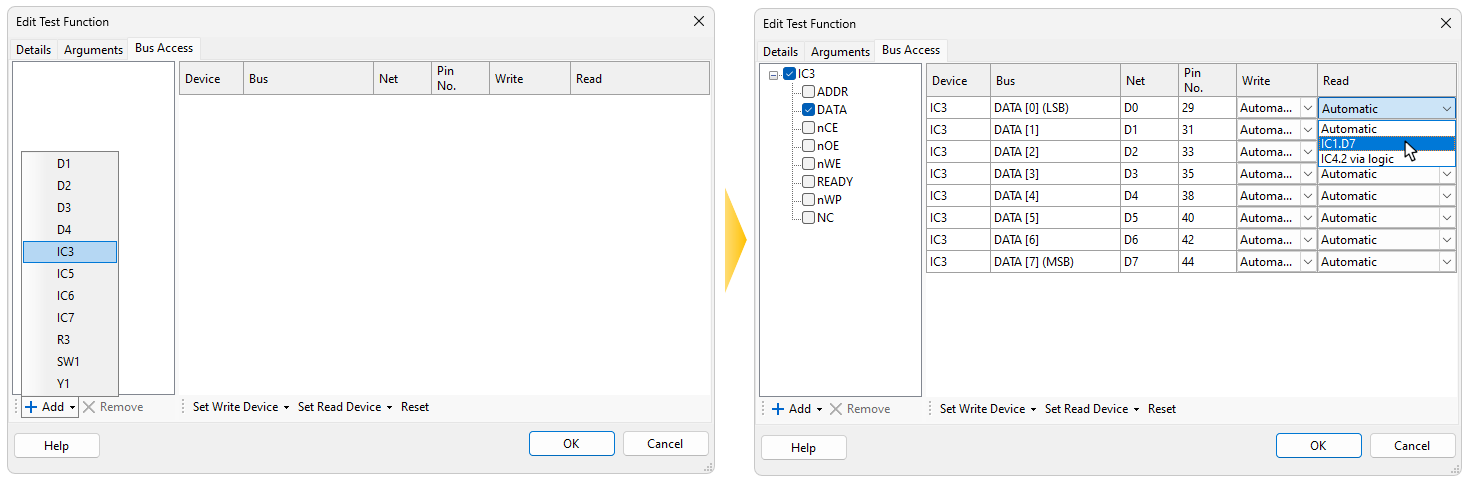The height and width of the screenshot is (480, 1469).
Task: Check the READY signal checkbox
Action: (x=809, y=182)
